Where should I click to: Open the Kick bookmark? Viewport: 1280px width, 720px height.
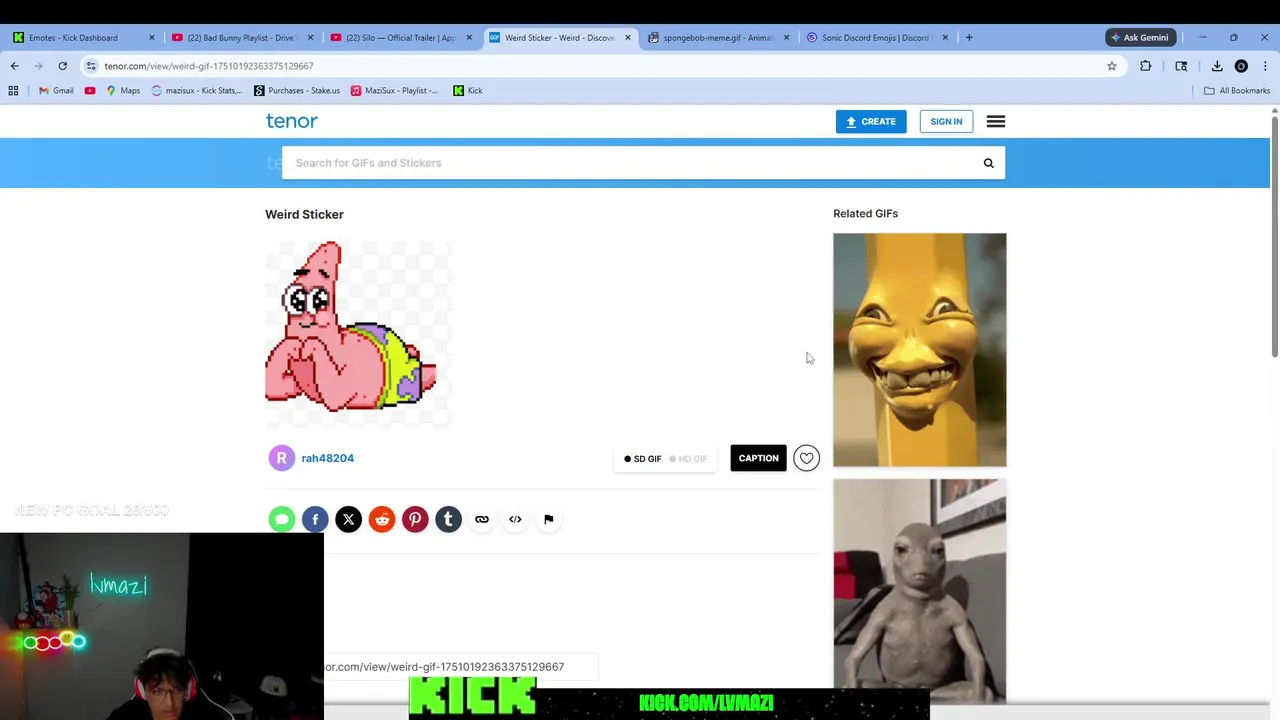coord(467,90)
